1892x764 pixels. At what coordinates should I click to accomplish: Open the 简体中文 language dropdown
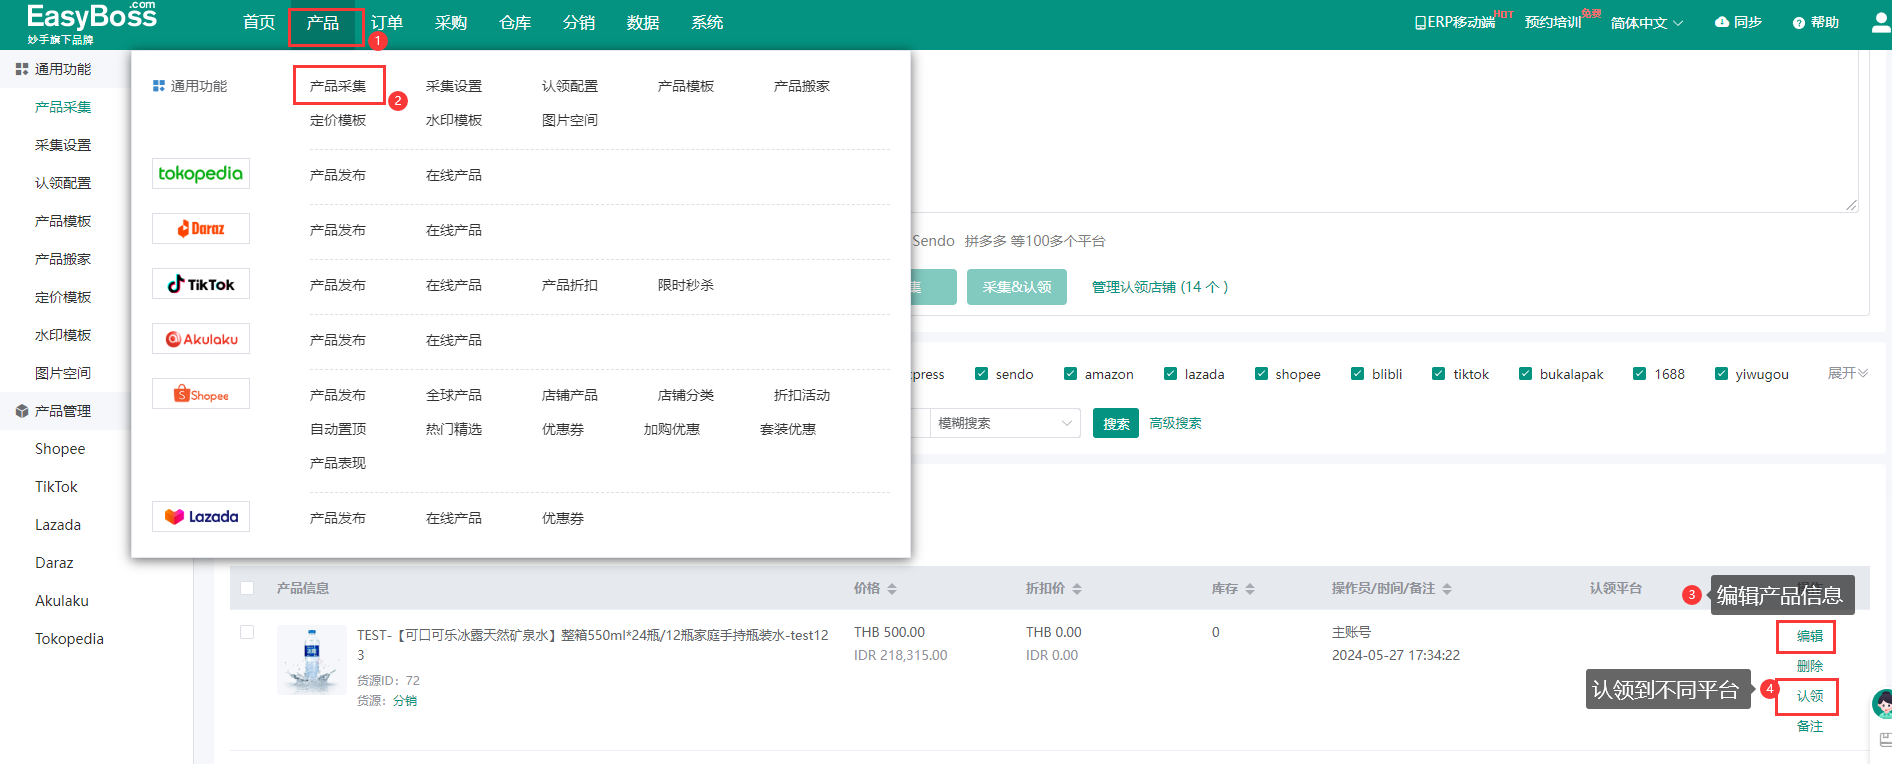click(x=1647, y=23)
